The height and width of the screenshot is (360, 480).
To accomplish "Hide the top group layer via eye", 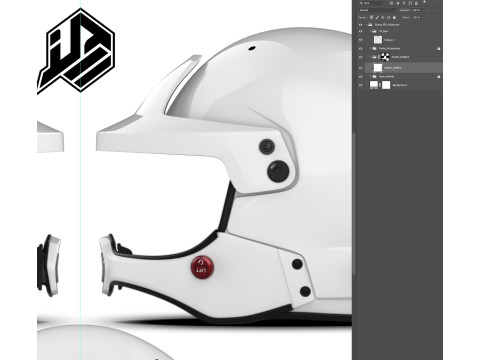I will (x=360, y=25).
